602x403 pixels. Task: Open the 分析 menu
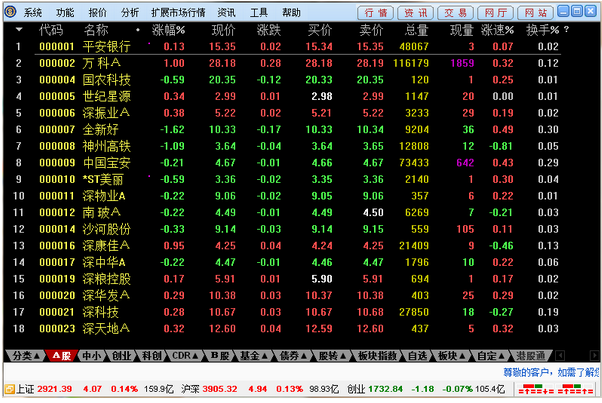tap(130, 13)
